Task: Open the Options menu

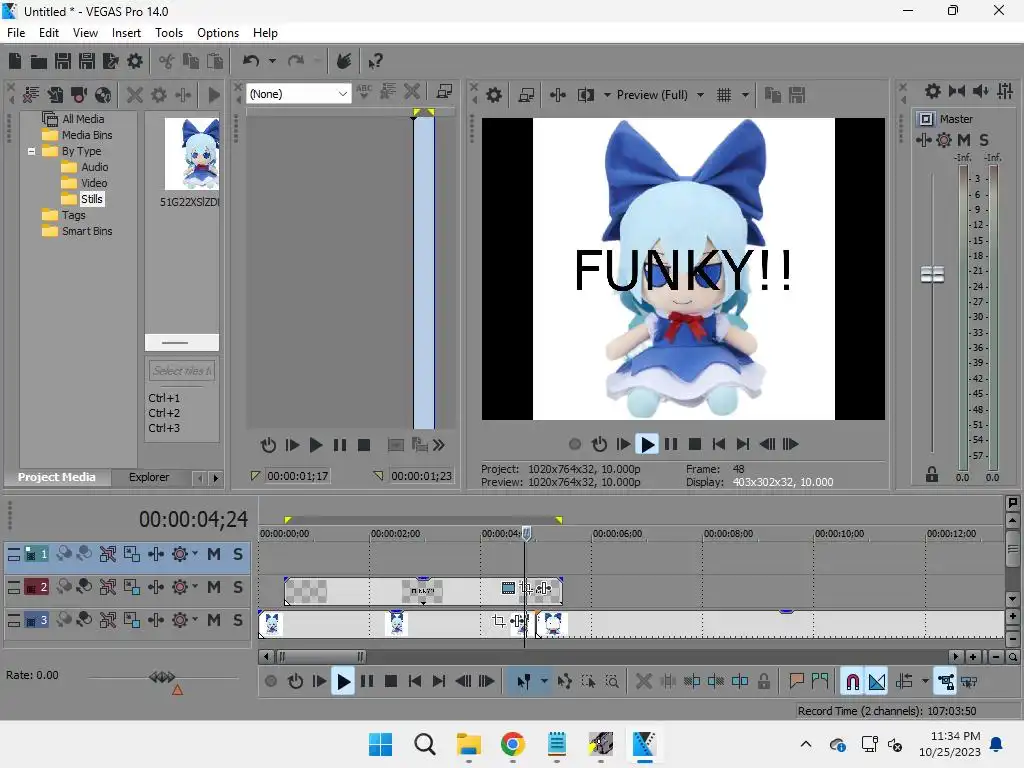Action: click(x=218, y=33)
